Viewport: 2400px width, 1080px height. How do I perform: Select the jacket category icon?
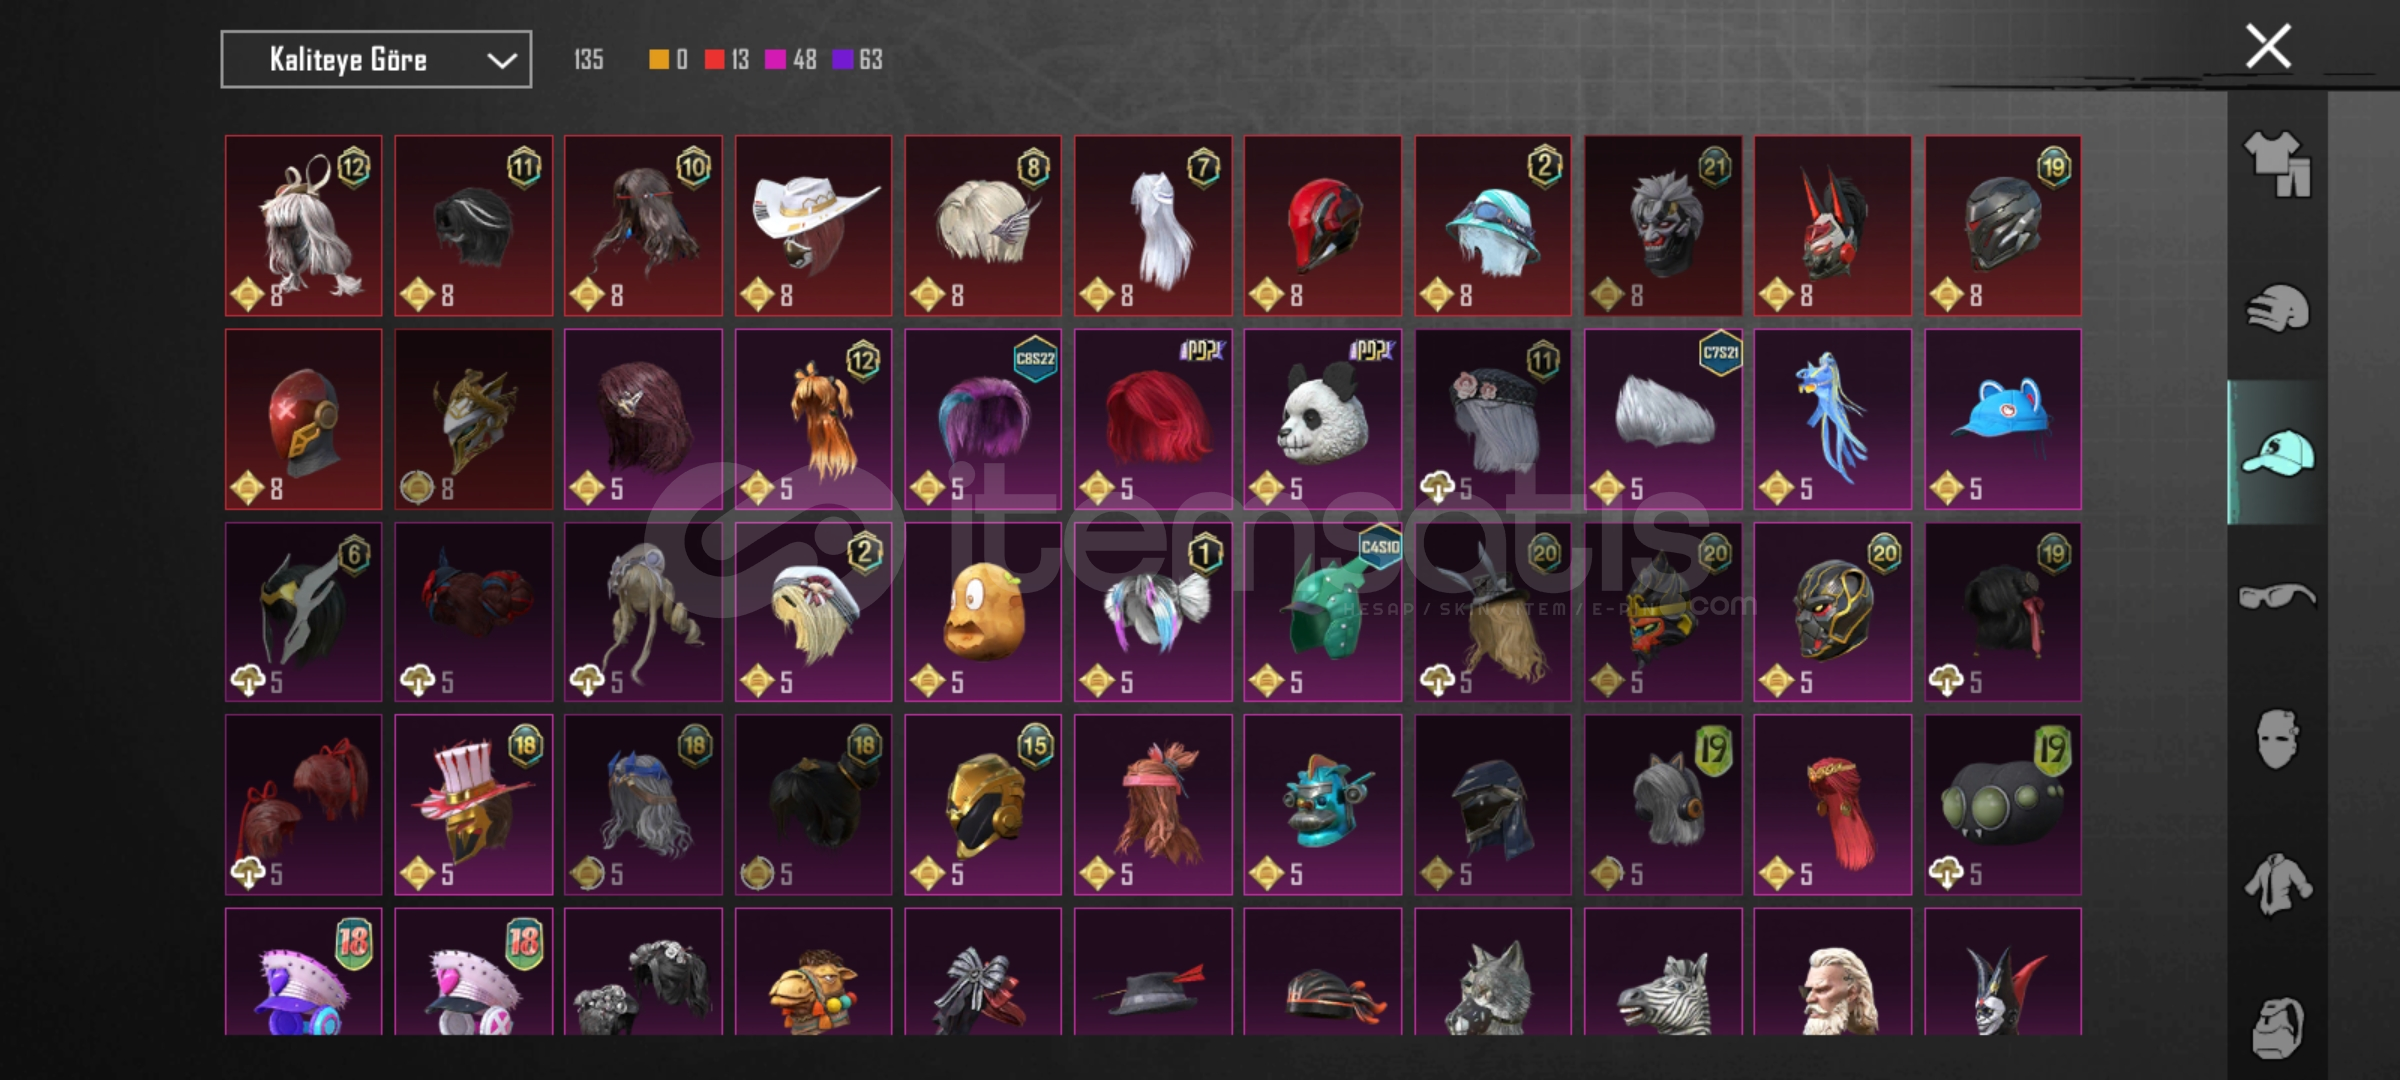click(2277, 884)
